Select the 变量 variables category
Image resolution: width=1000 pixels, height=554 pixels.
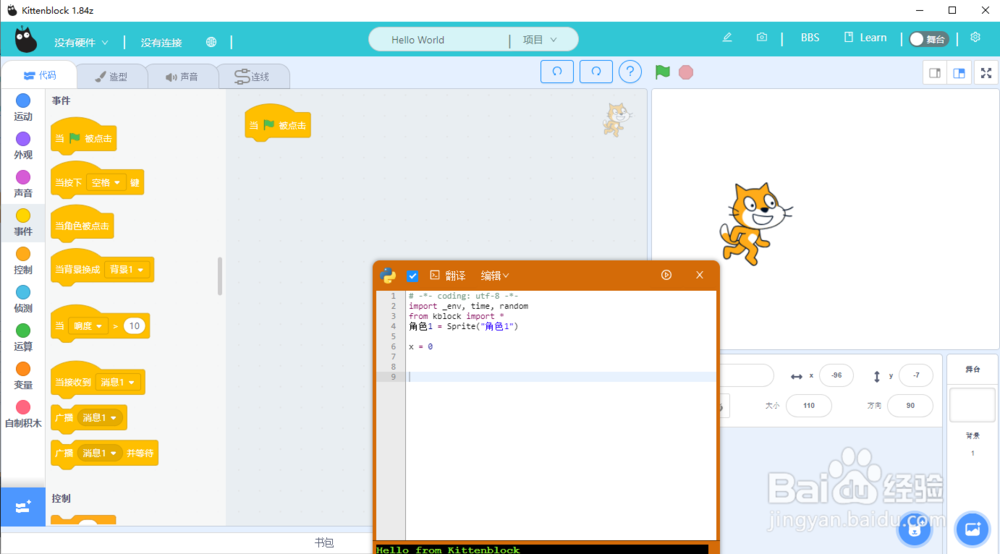[x=23, y=375]
